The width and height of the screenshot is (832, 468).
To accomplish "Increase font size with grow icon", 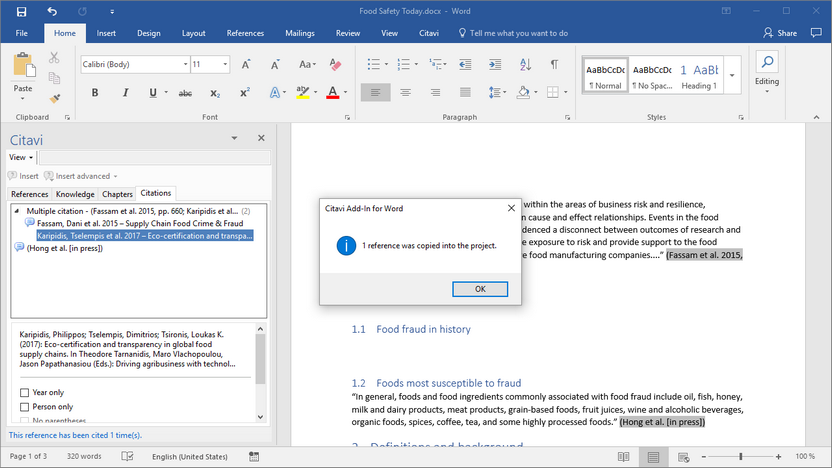I will coord(246,65).
